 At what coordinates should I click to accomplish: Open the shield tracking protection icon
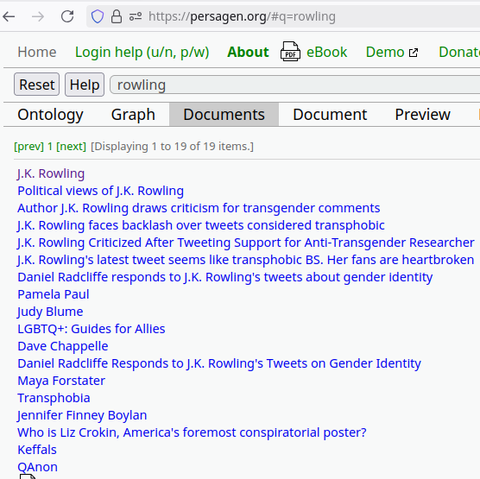[97, 16]
